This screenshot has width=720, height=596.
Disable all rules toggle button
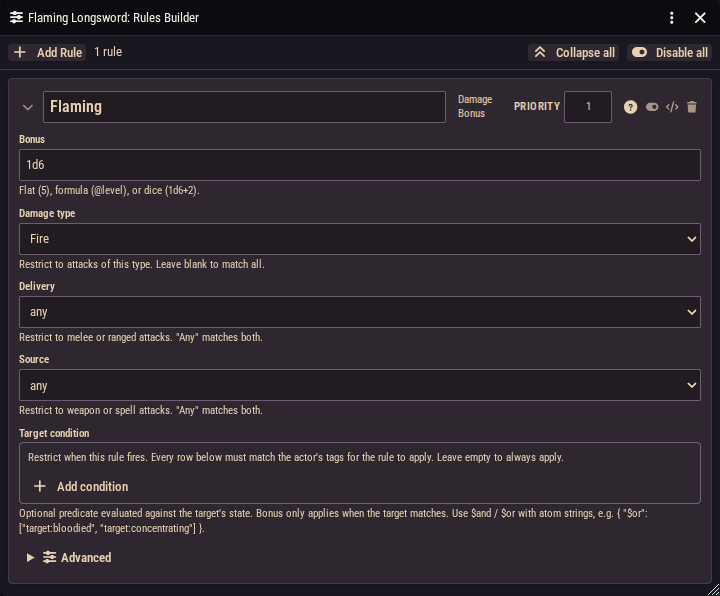pos(669,52)
